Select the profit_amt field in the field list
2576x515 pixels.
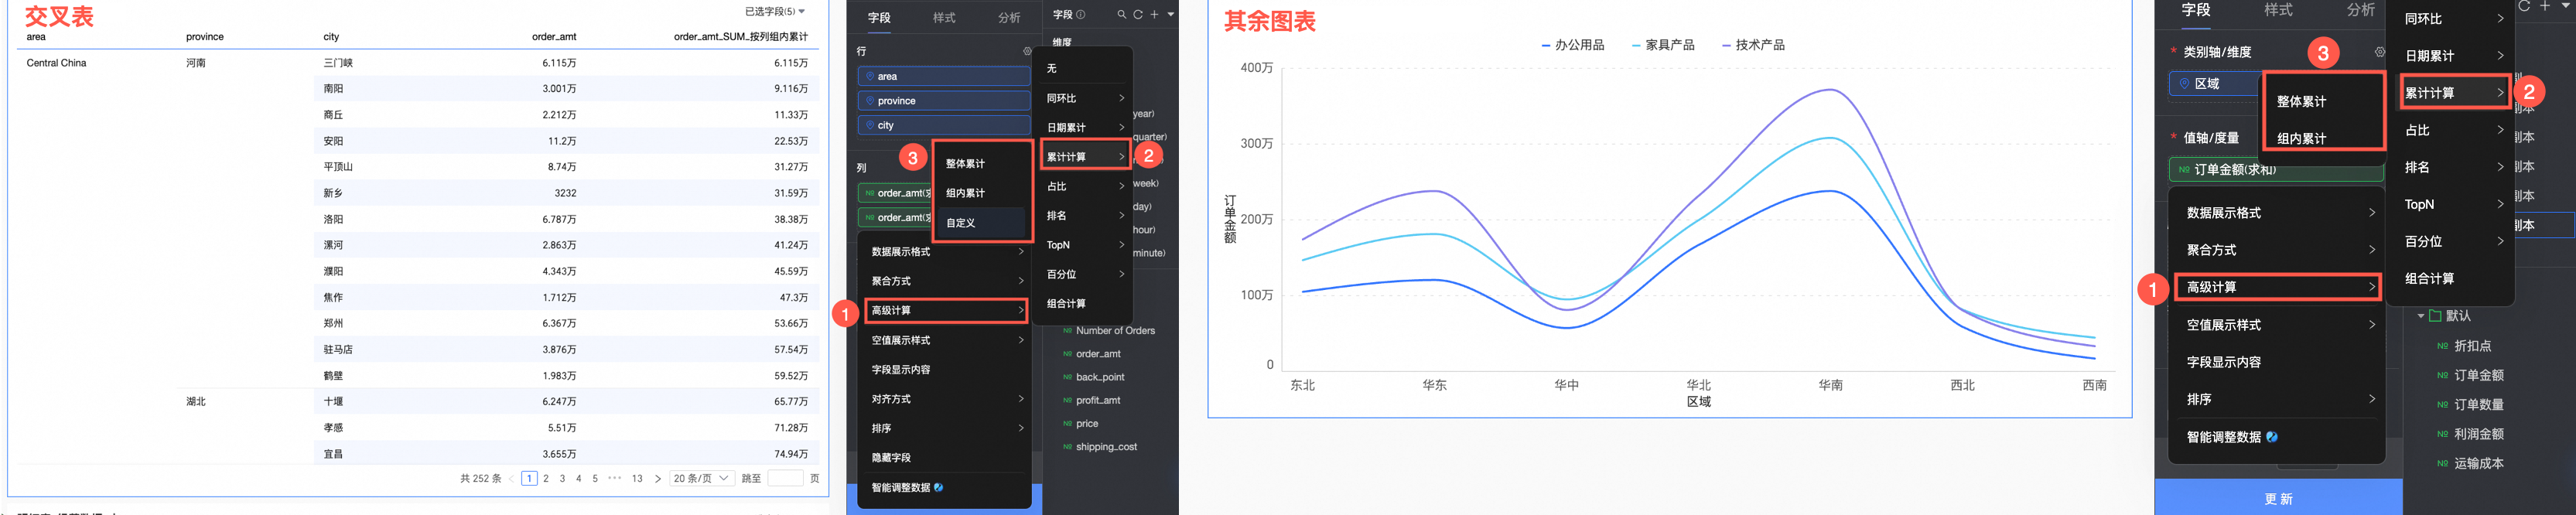click(x=1098, y=400)
